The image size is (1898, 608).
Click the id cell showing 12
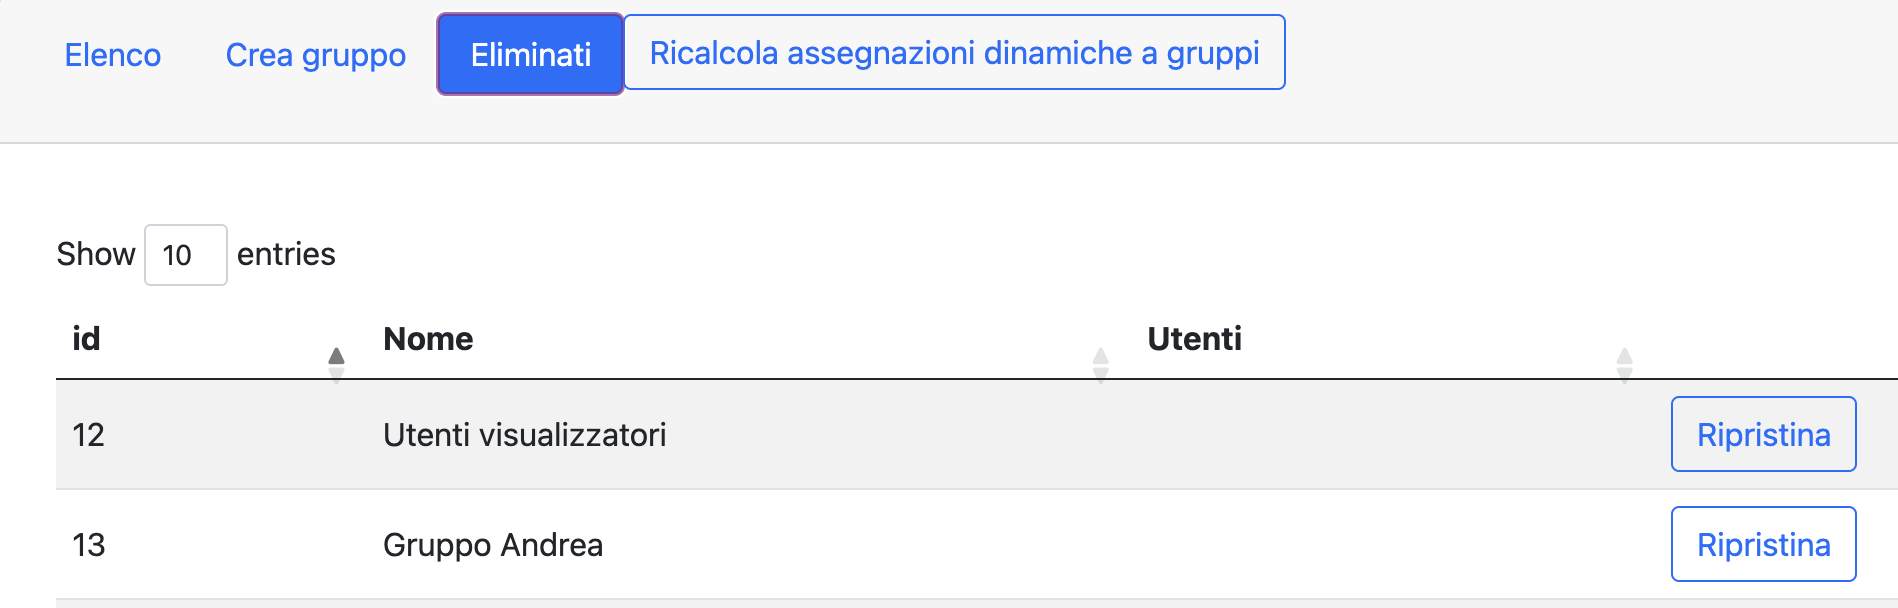(87, 434)
